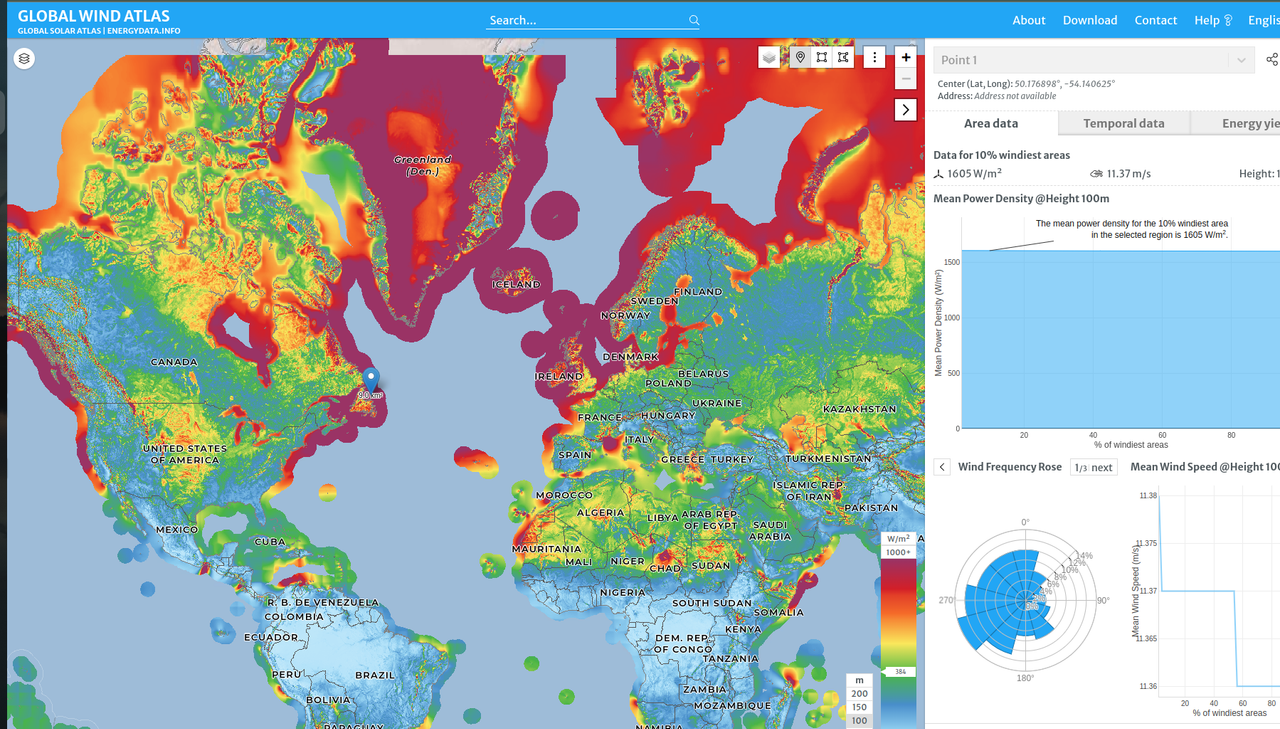Click the ALGERIA label on the map
The image size is (1280, 729).
click(600, 513)
